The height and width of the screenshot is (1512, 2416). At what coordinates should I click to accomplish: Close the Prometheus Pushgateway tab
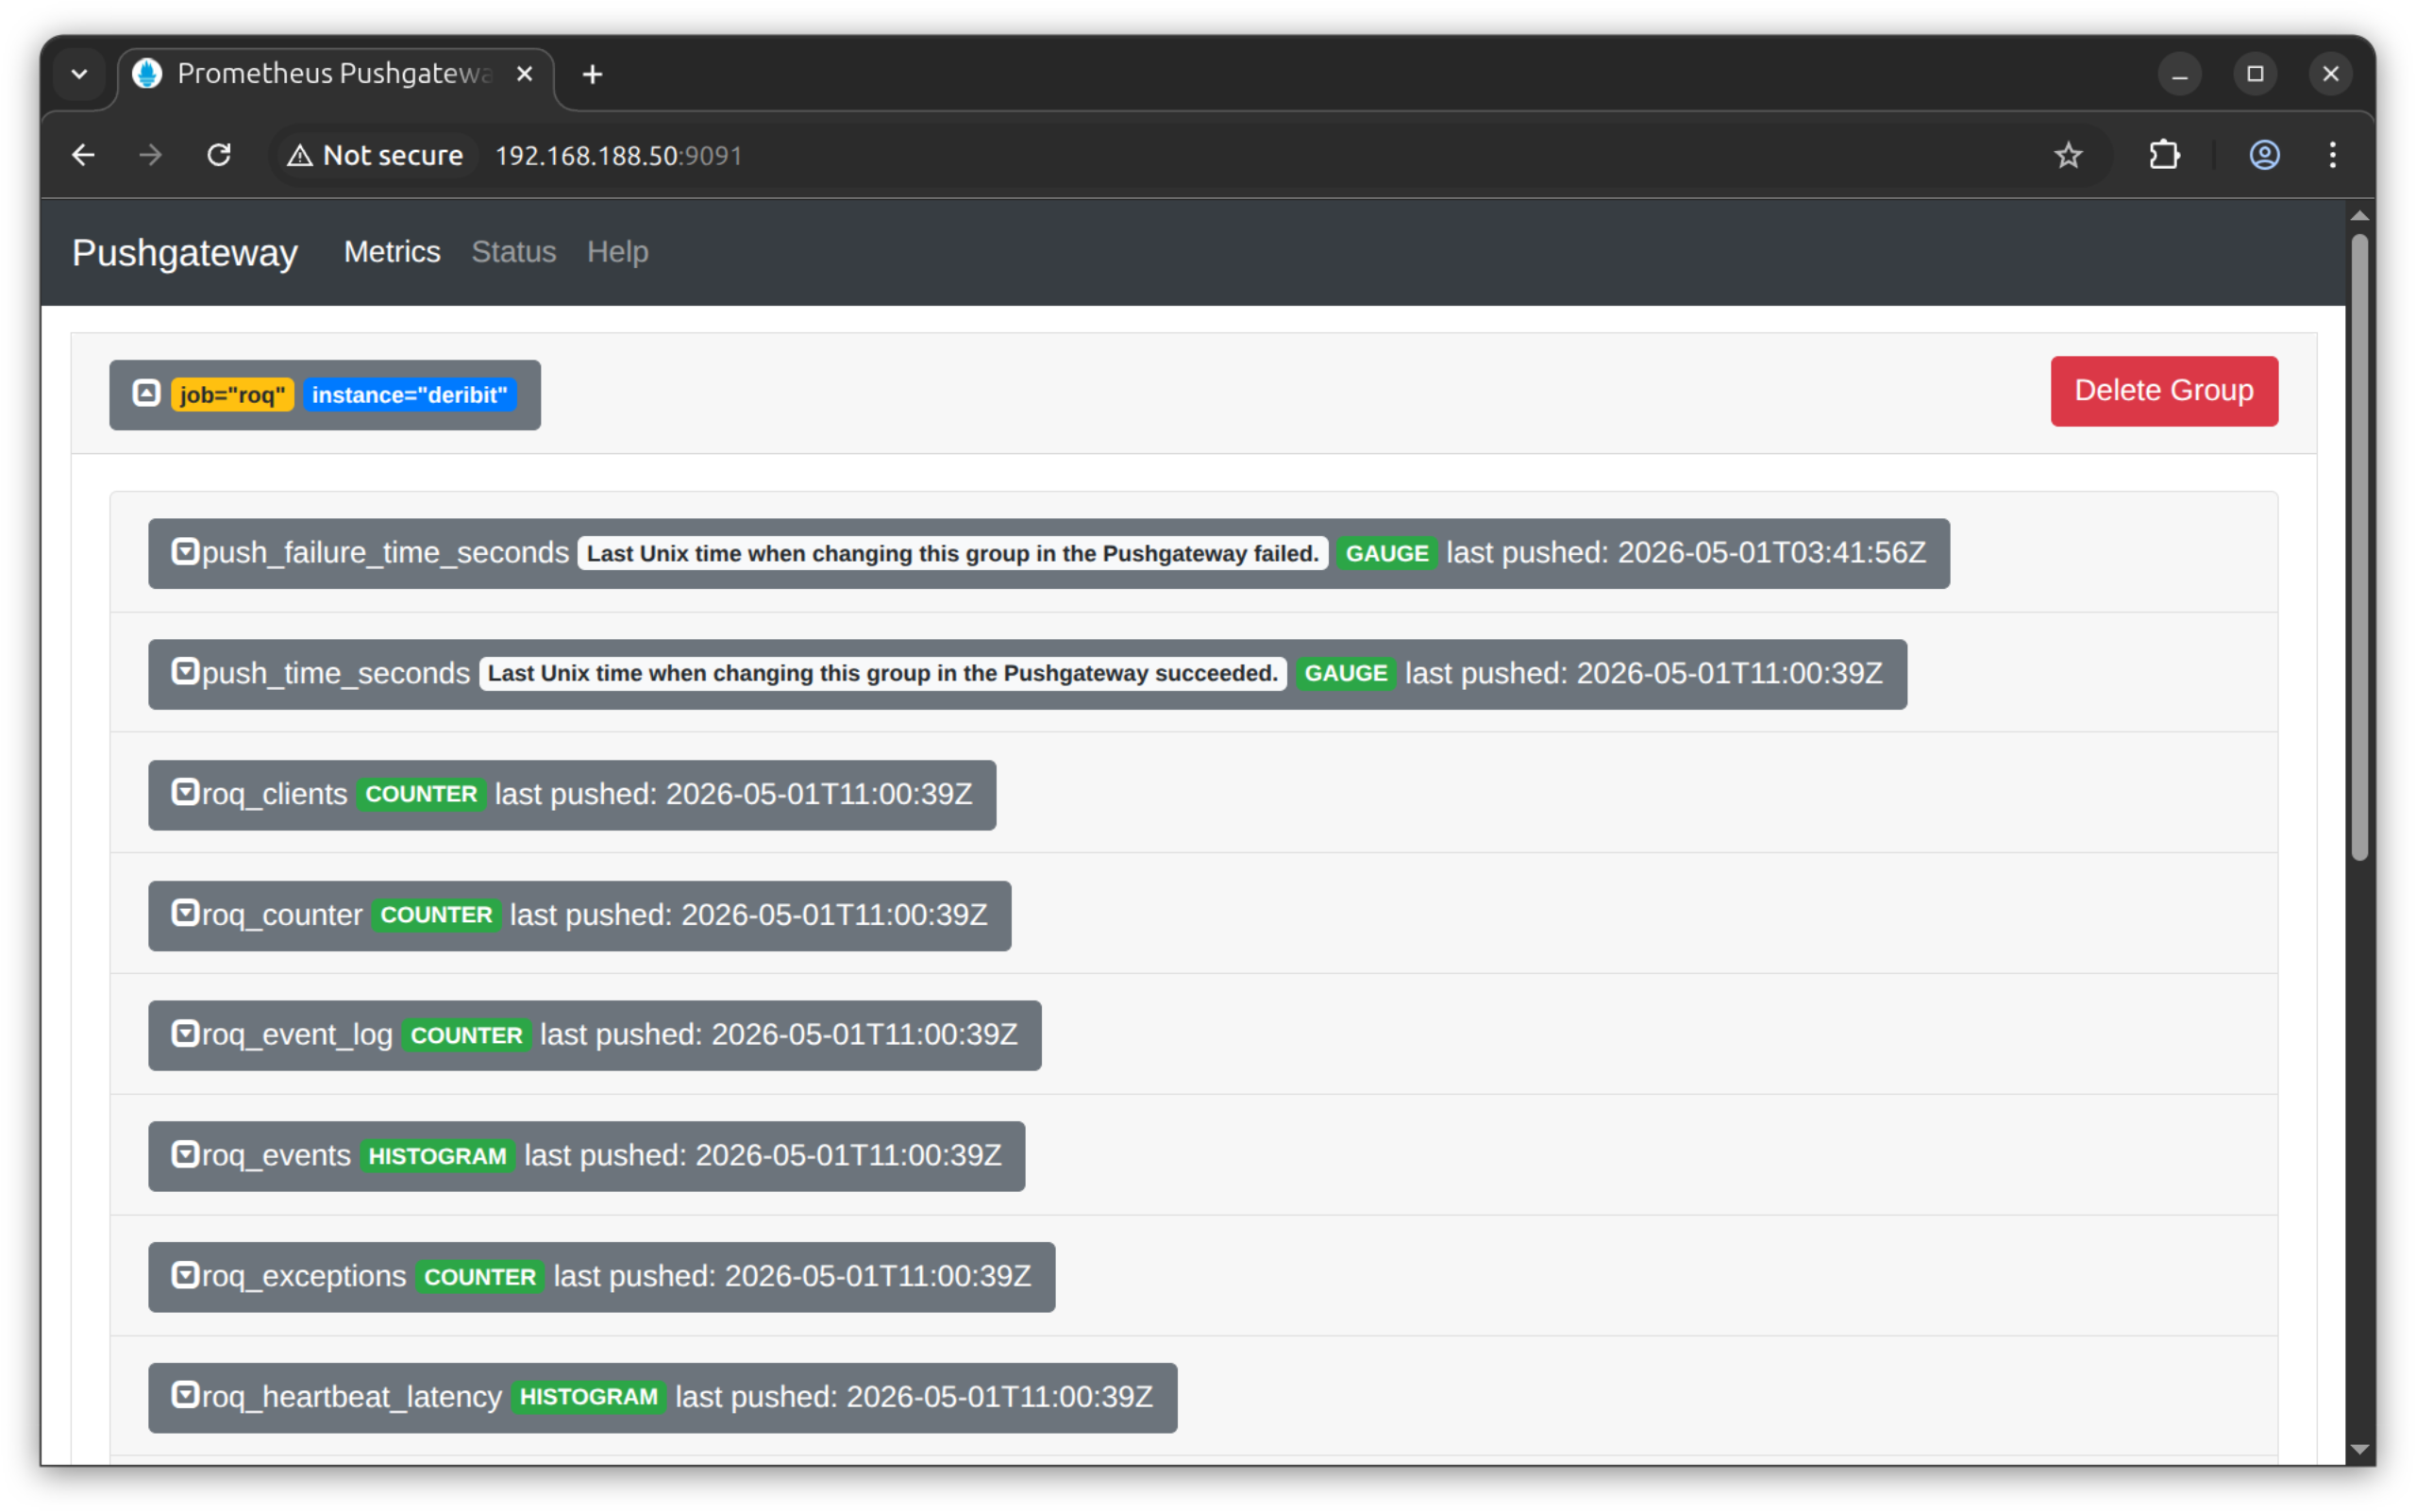(524, 74)
